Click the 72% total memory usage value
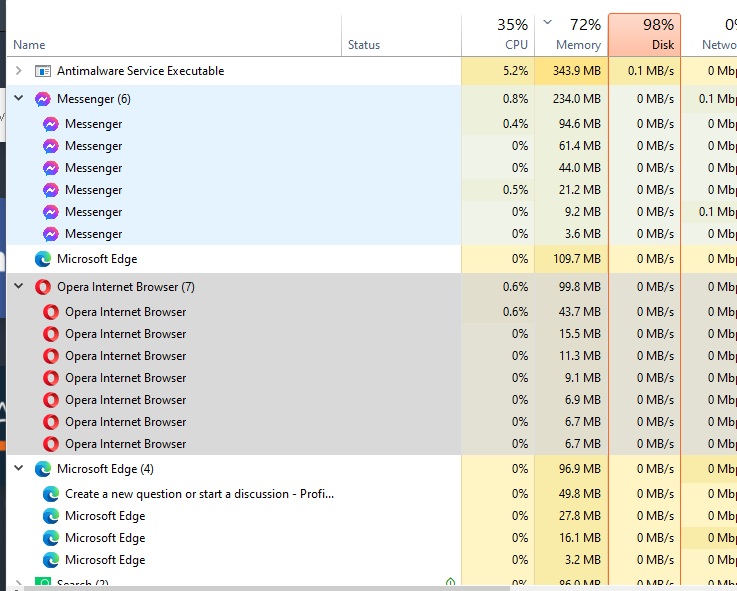 [x=585, y=24]
